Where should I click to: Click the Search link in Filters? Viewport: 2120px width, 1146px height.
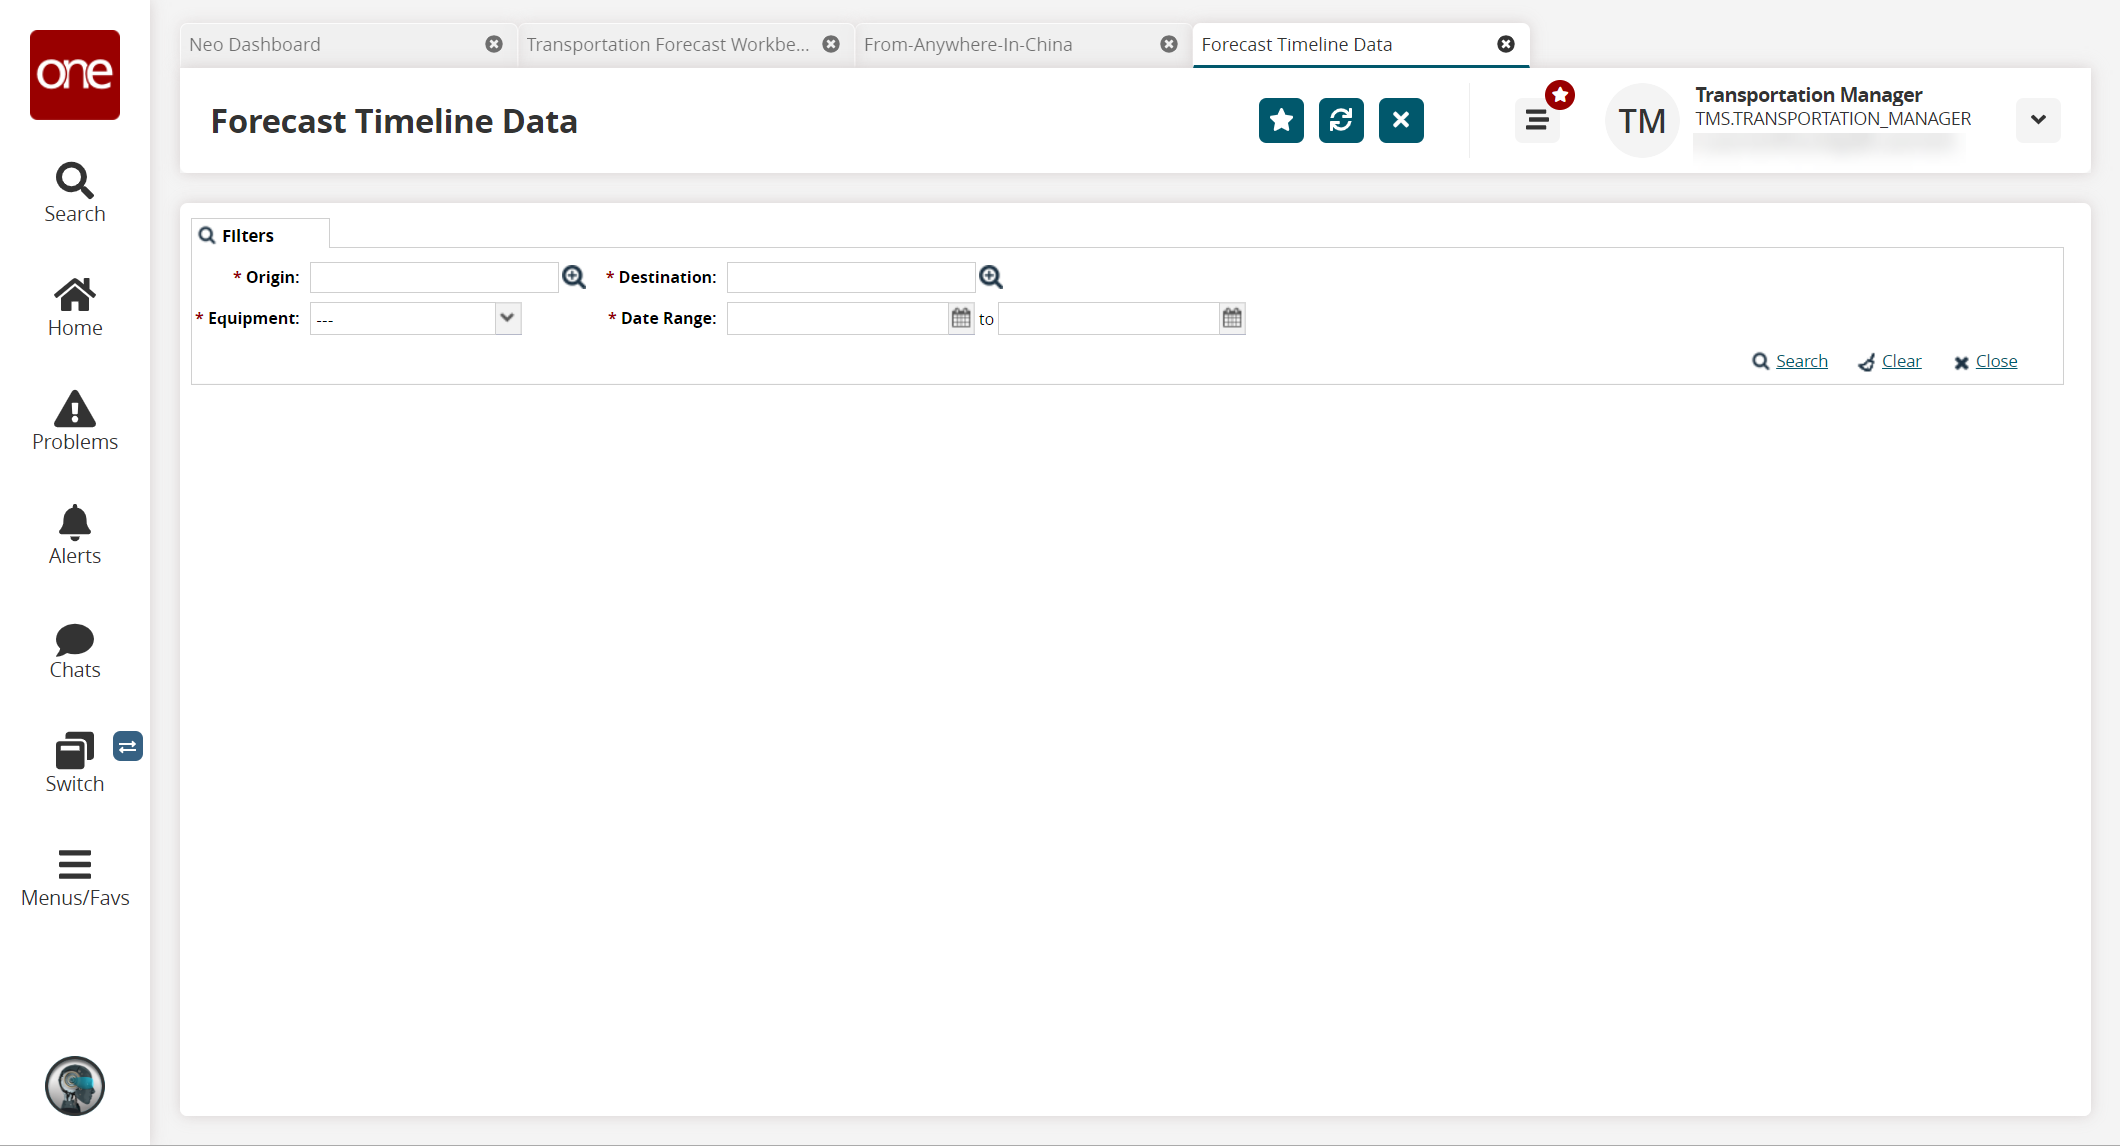coord(1801,361)
